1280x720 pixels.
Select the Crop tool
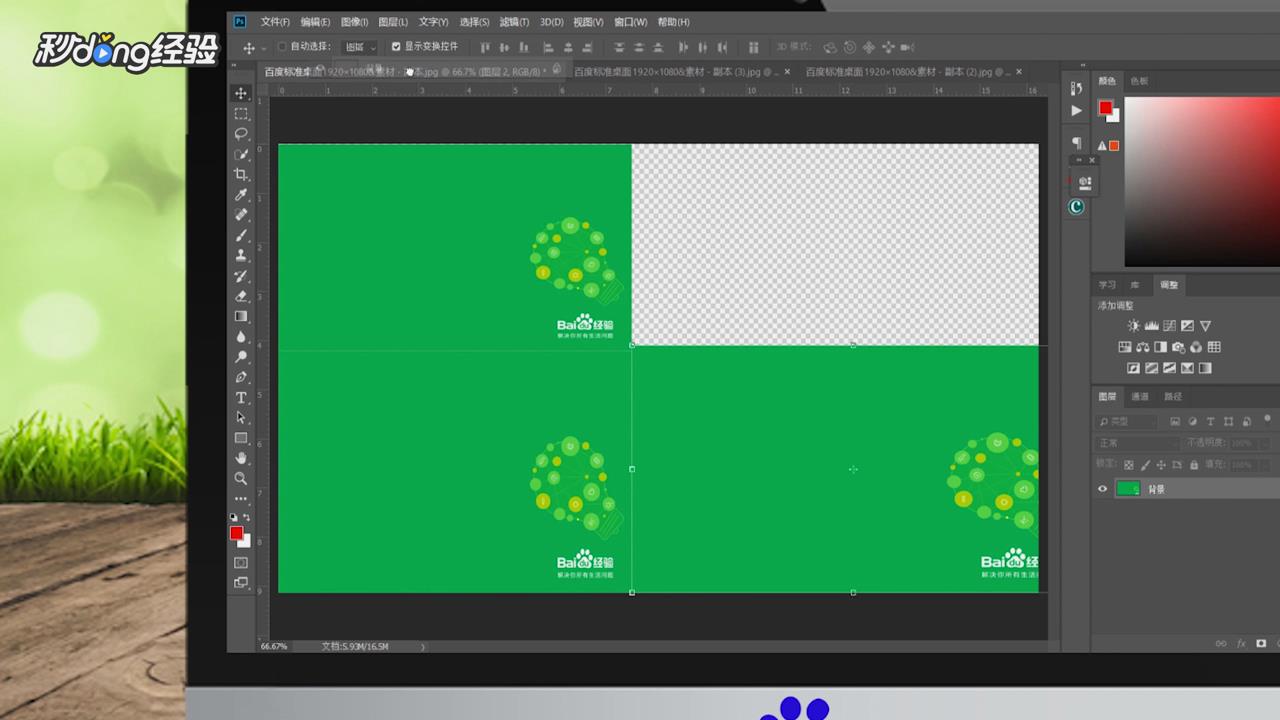point(241,174)
